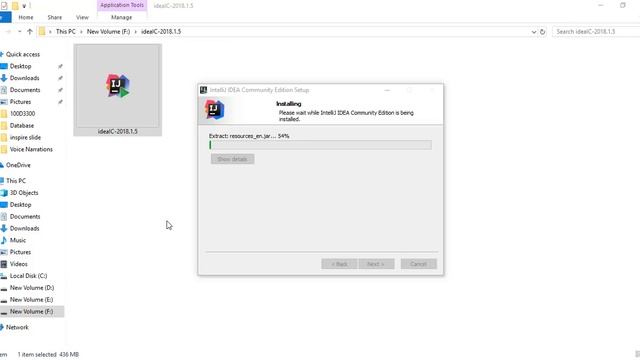Open Documents under This PC
640x360 pixels.
(x=25, y=216)
